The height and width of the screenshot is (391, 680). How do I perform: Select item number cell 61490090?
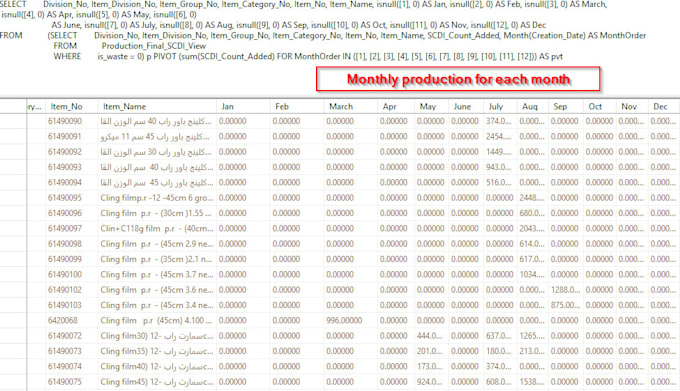pos(65,121)
